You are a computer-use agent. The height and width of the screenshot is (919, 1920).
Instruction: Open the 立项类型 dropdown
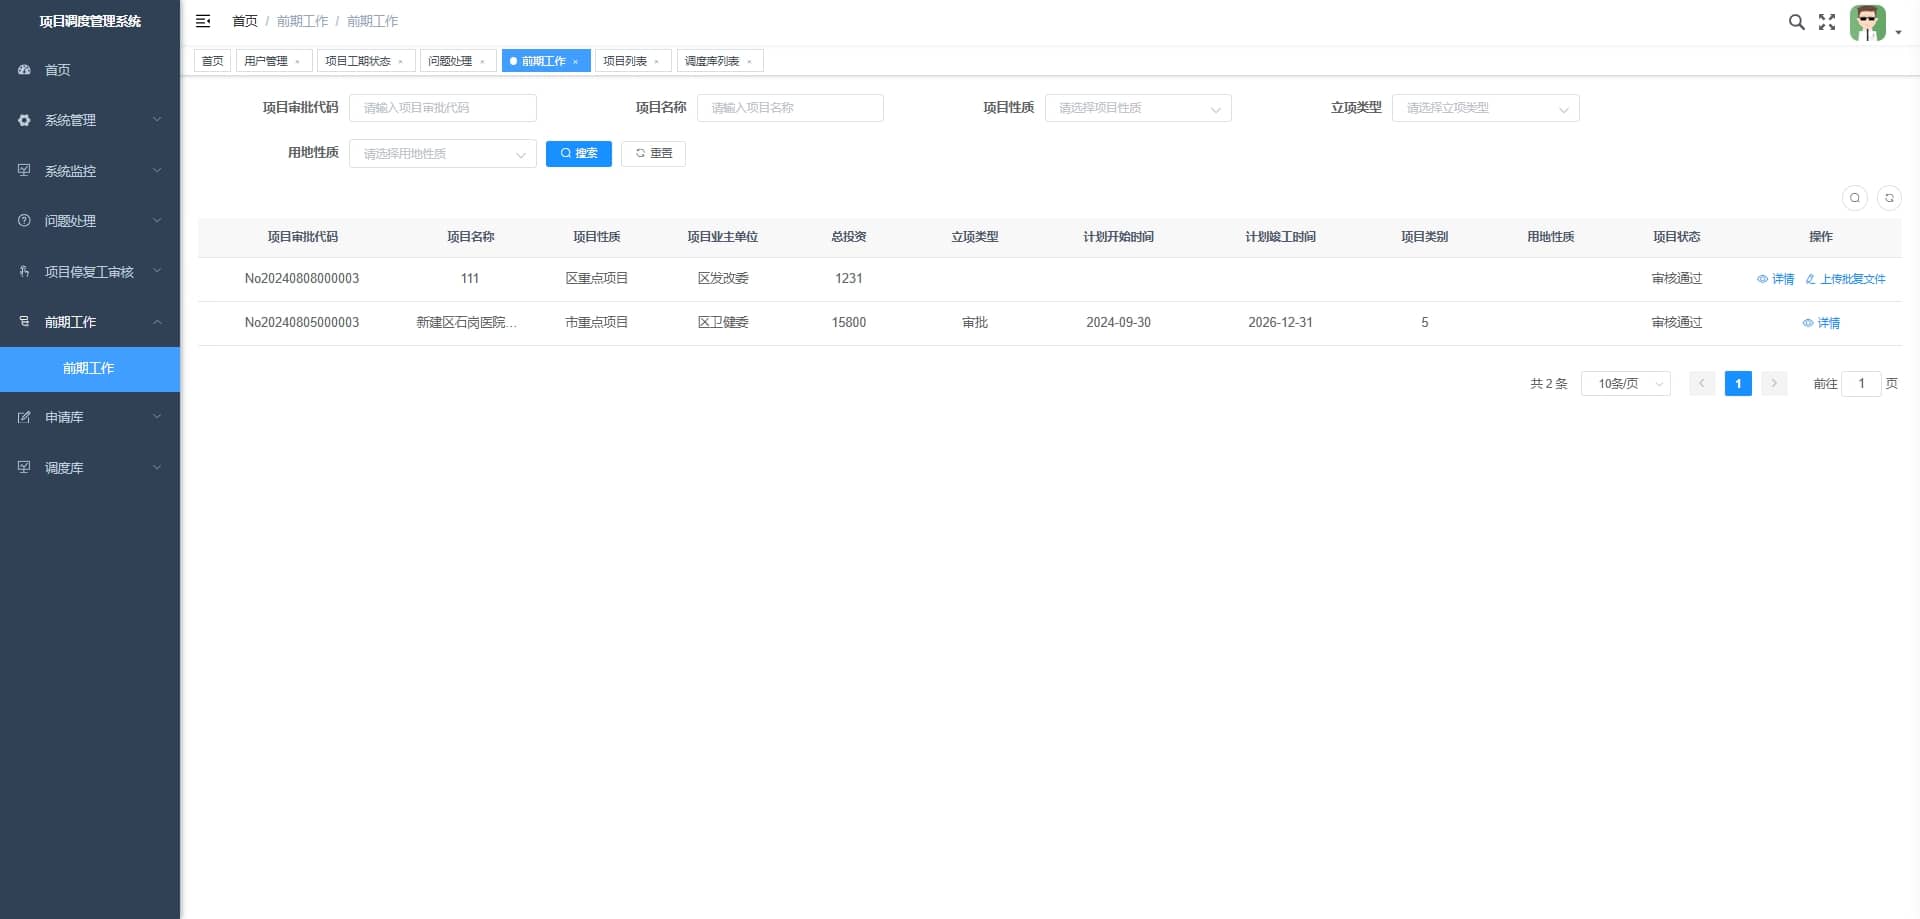click(1486, 108)
